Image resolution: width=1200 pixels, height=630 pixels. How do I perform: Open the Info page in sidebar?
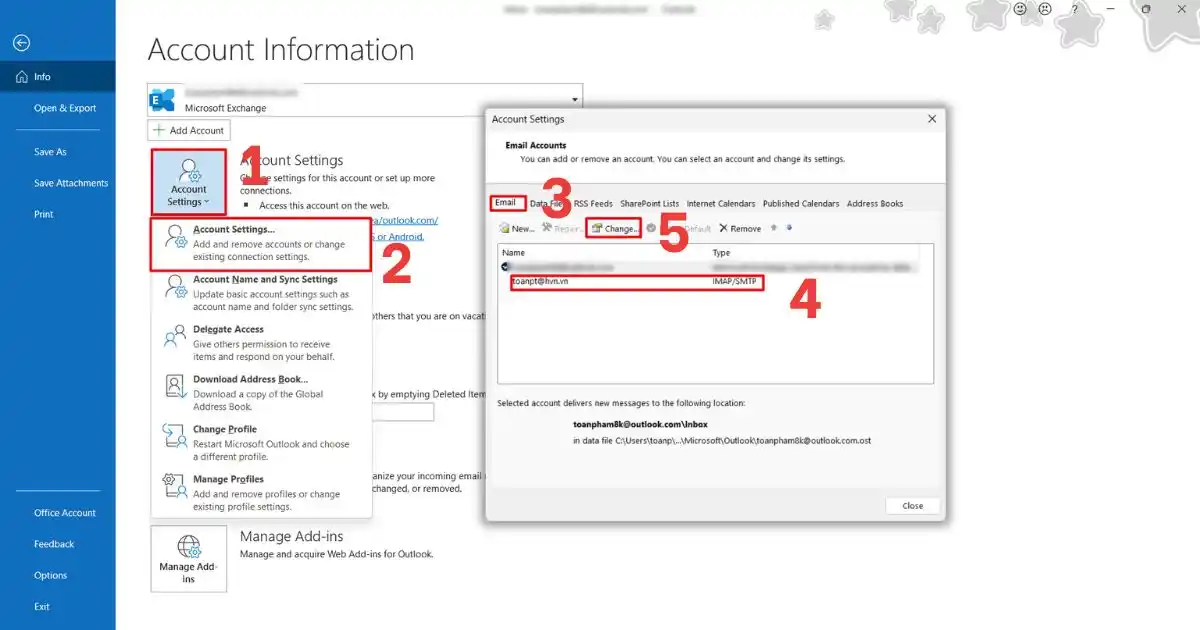click(57, 77)
